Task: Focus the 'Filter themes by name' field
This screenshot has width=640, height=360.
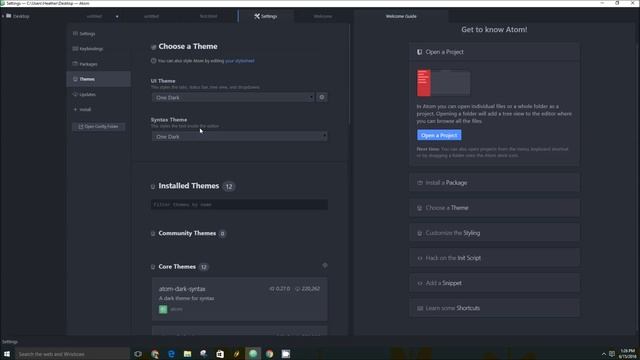Action: [239, 204]
